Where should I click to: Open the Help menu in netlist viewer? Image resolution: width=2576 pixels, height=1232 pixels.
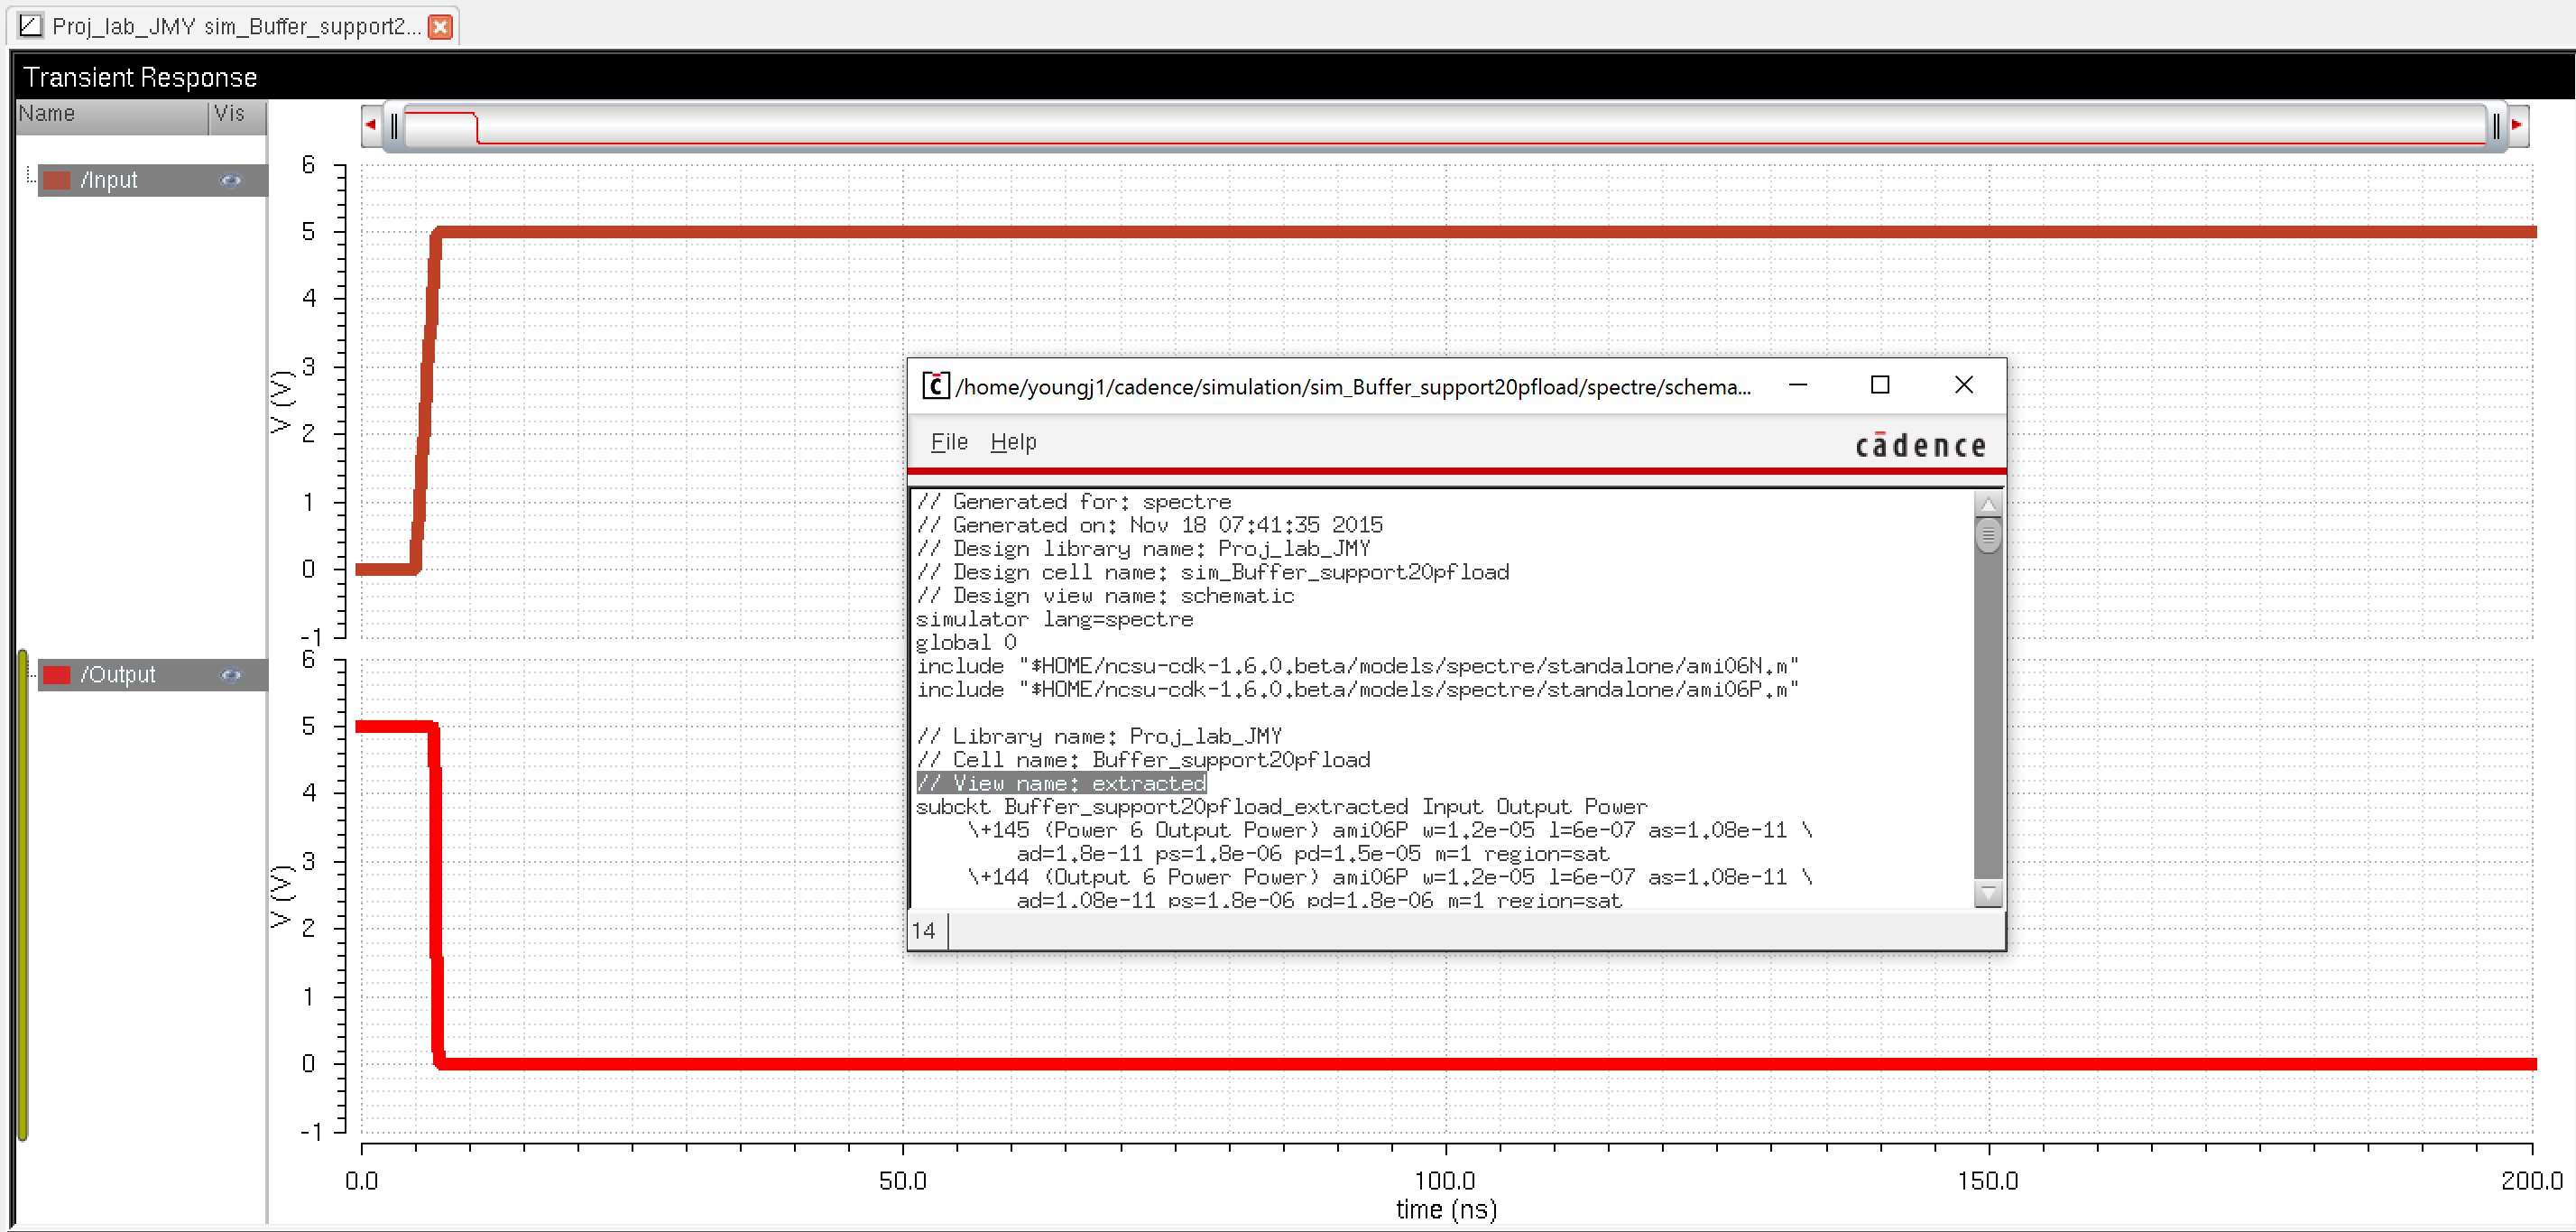coord(1013,442)
